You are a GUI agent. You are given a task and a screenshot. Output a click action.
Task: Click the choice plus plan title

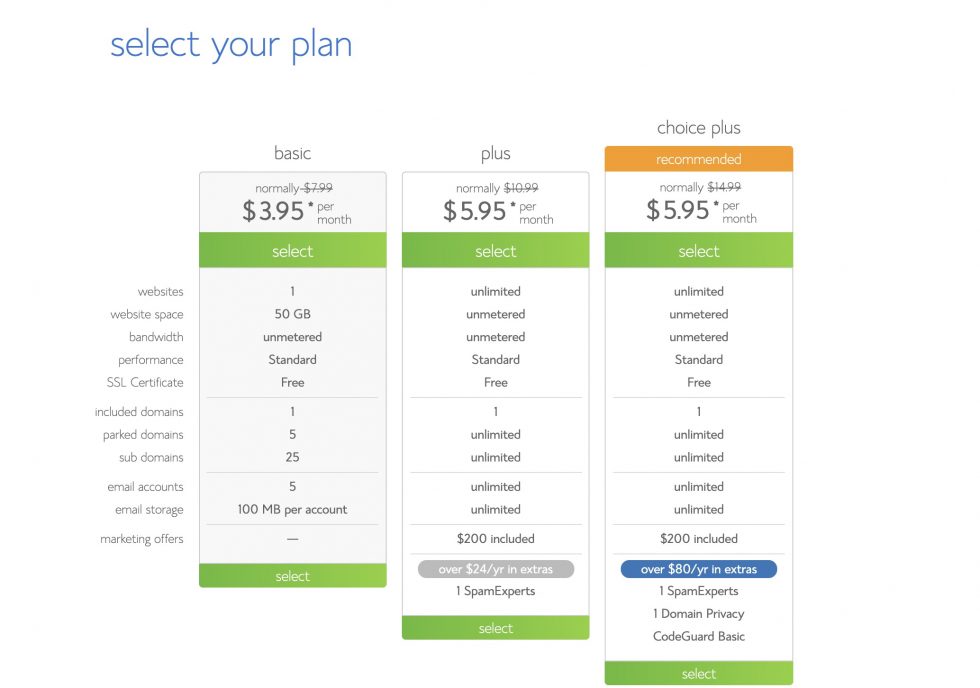pyautogui.click(x=699, y=127)
